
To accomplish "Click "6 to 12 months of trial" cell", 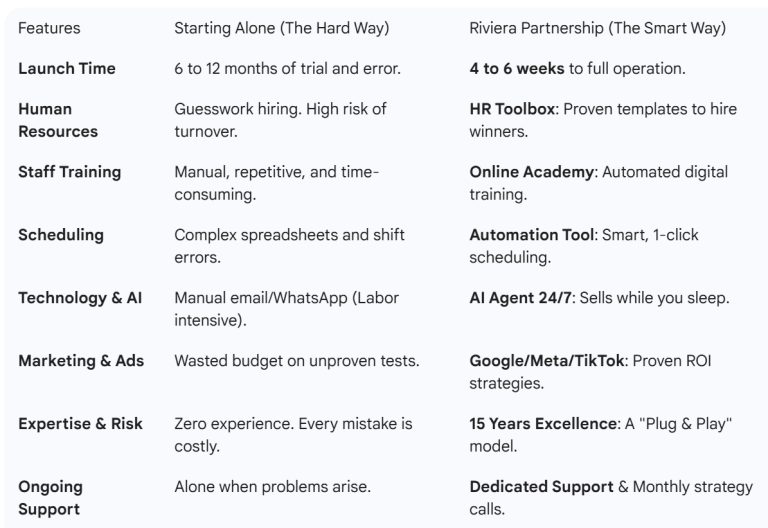I will click(288, 69).
